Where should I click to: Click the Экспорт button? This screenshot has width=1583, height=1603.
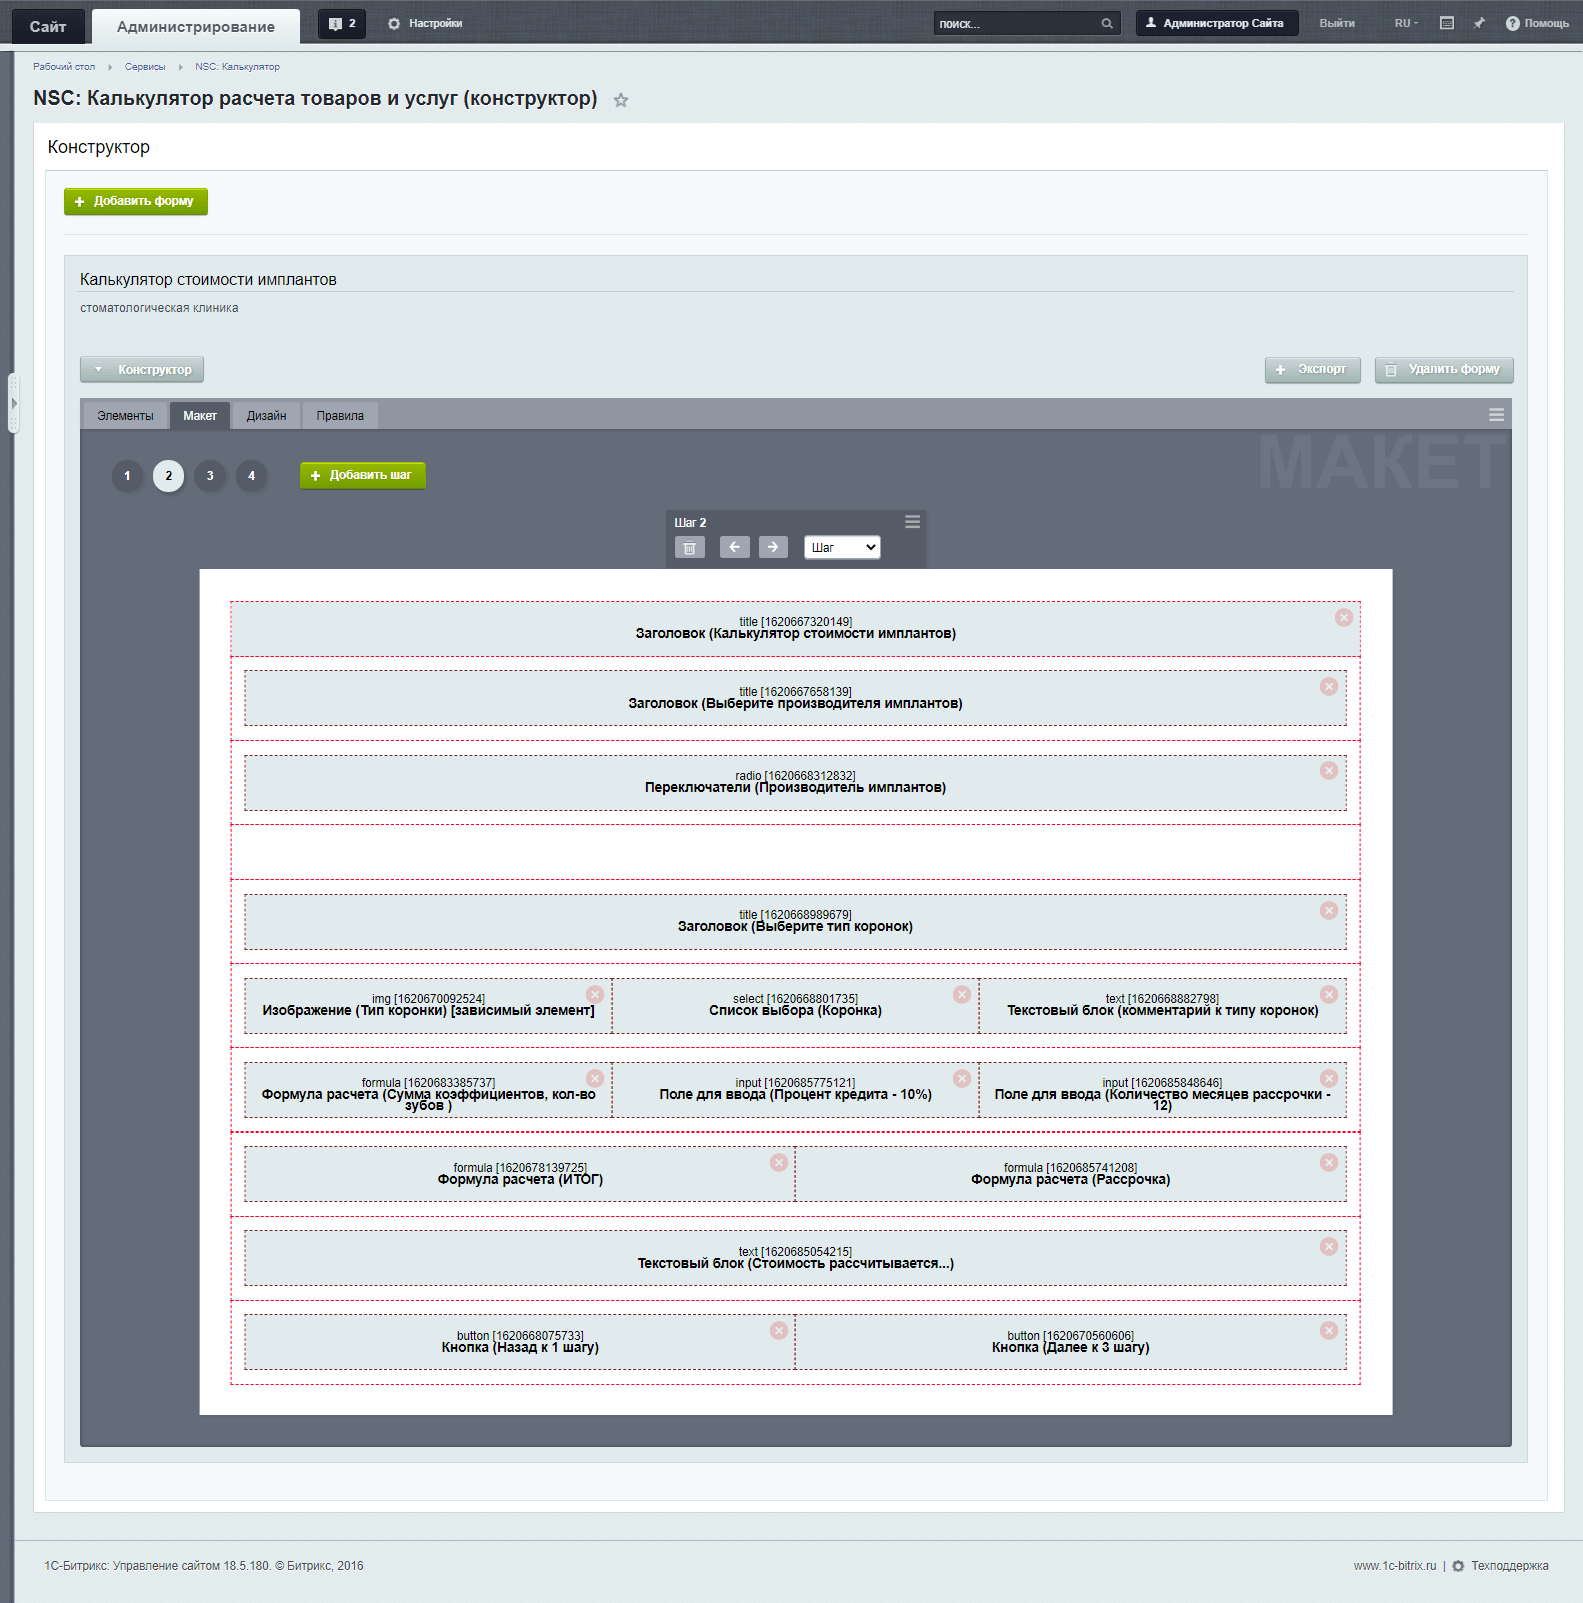click(1312, 370)
